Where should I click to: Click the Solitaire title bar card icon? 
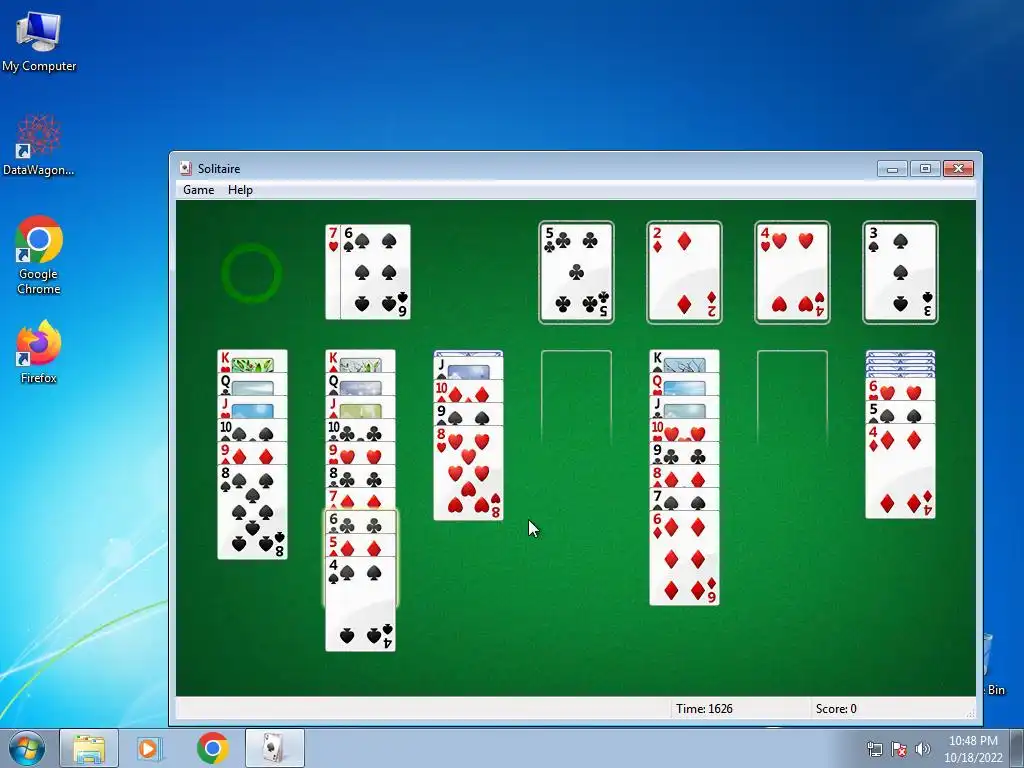click(x=185, y=168)
